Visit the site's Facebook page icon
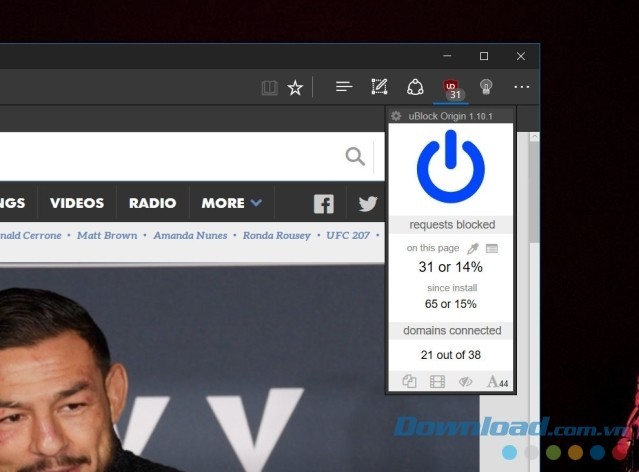 click(324, 204)
